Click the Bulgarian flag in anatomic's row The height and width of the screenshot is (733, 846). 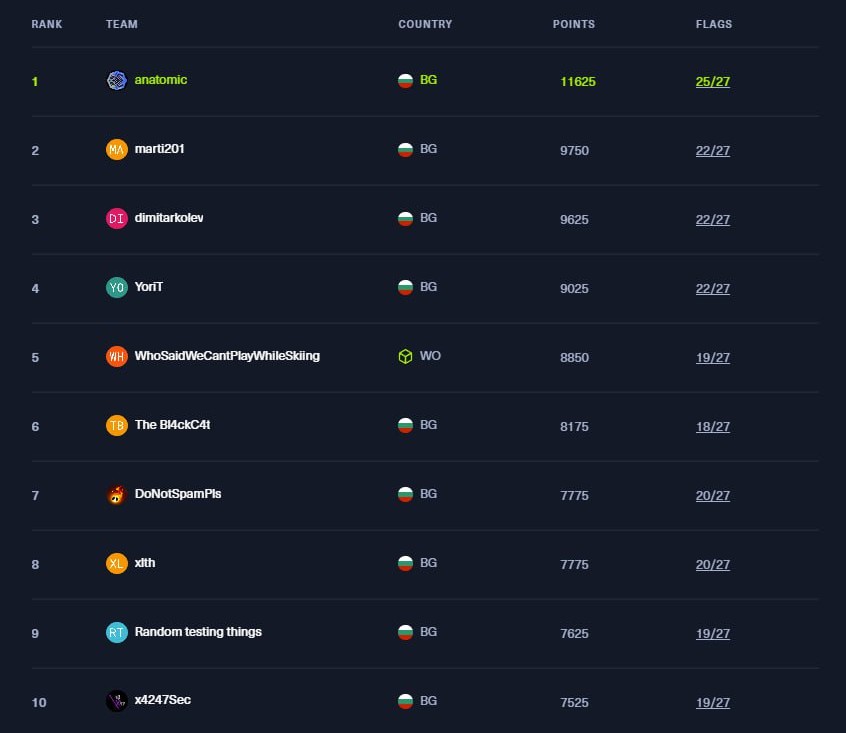tap(405, 80)
